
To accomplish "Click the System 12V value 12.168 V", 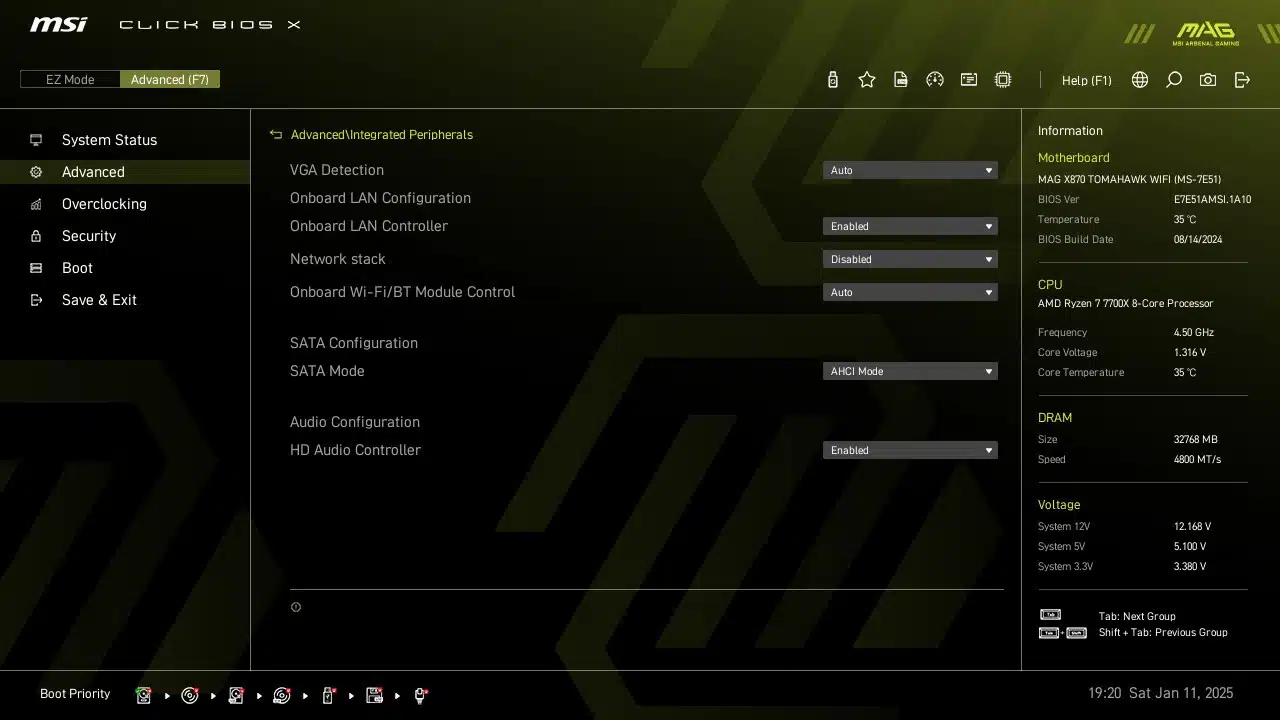I will [x=1192, y=526].
